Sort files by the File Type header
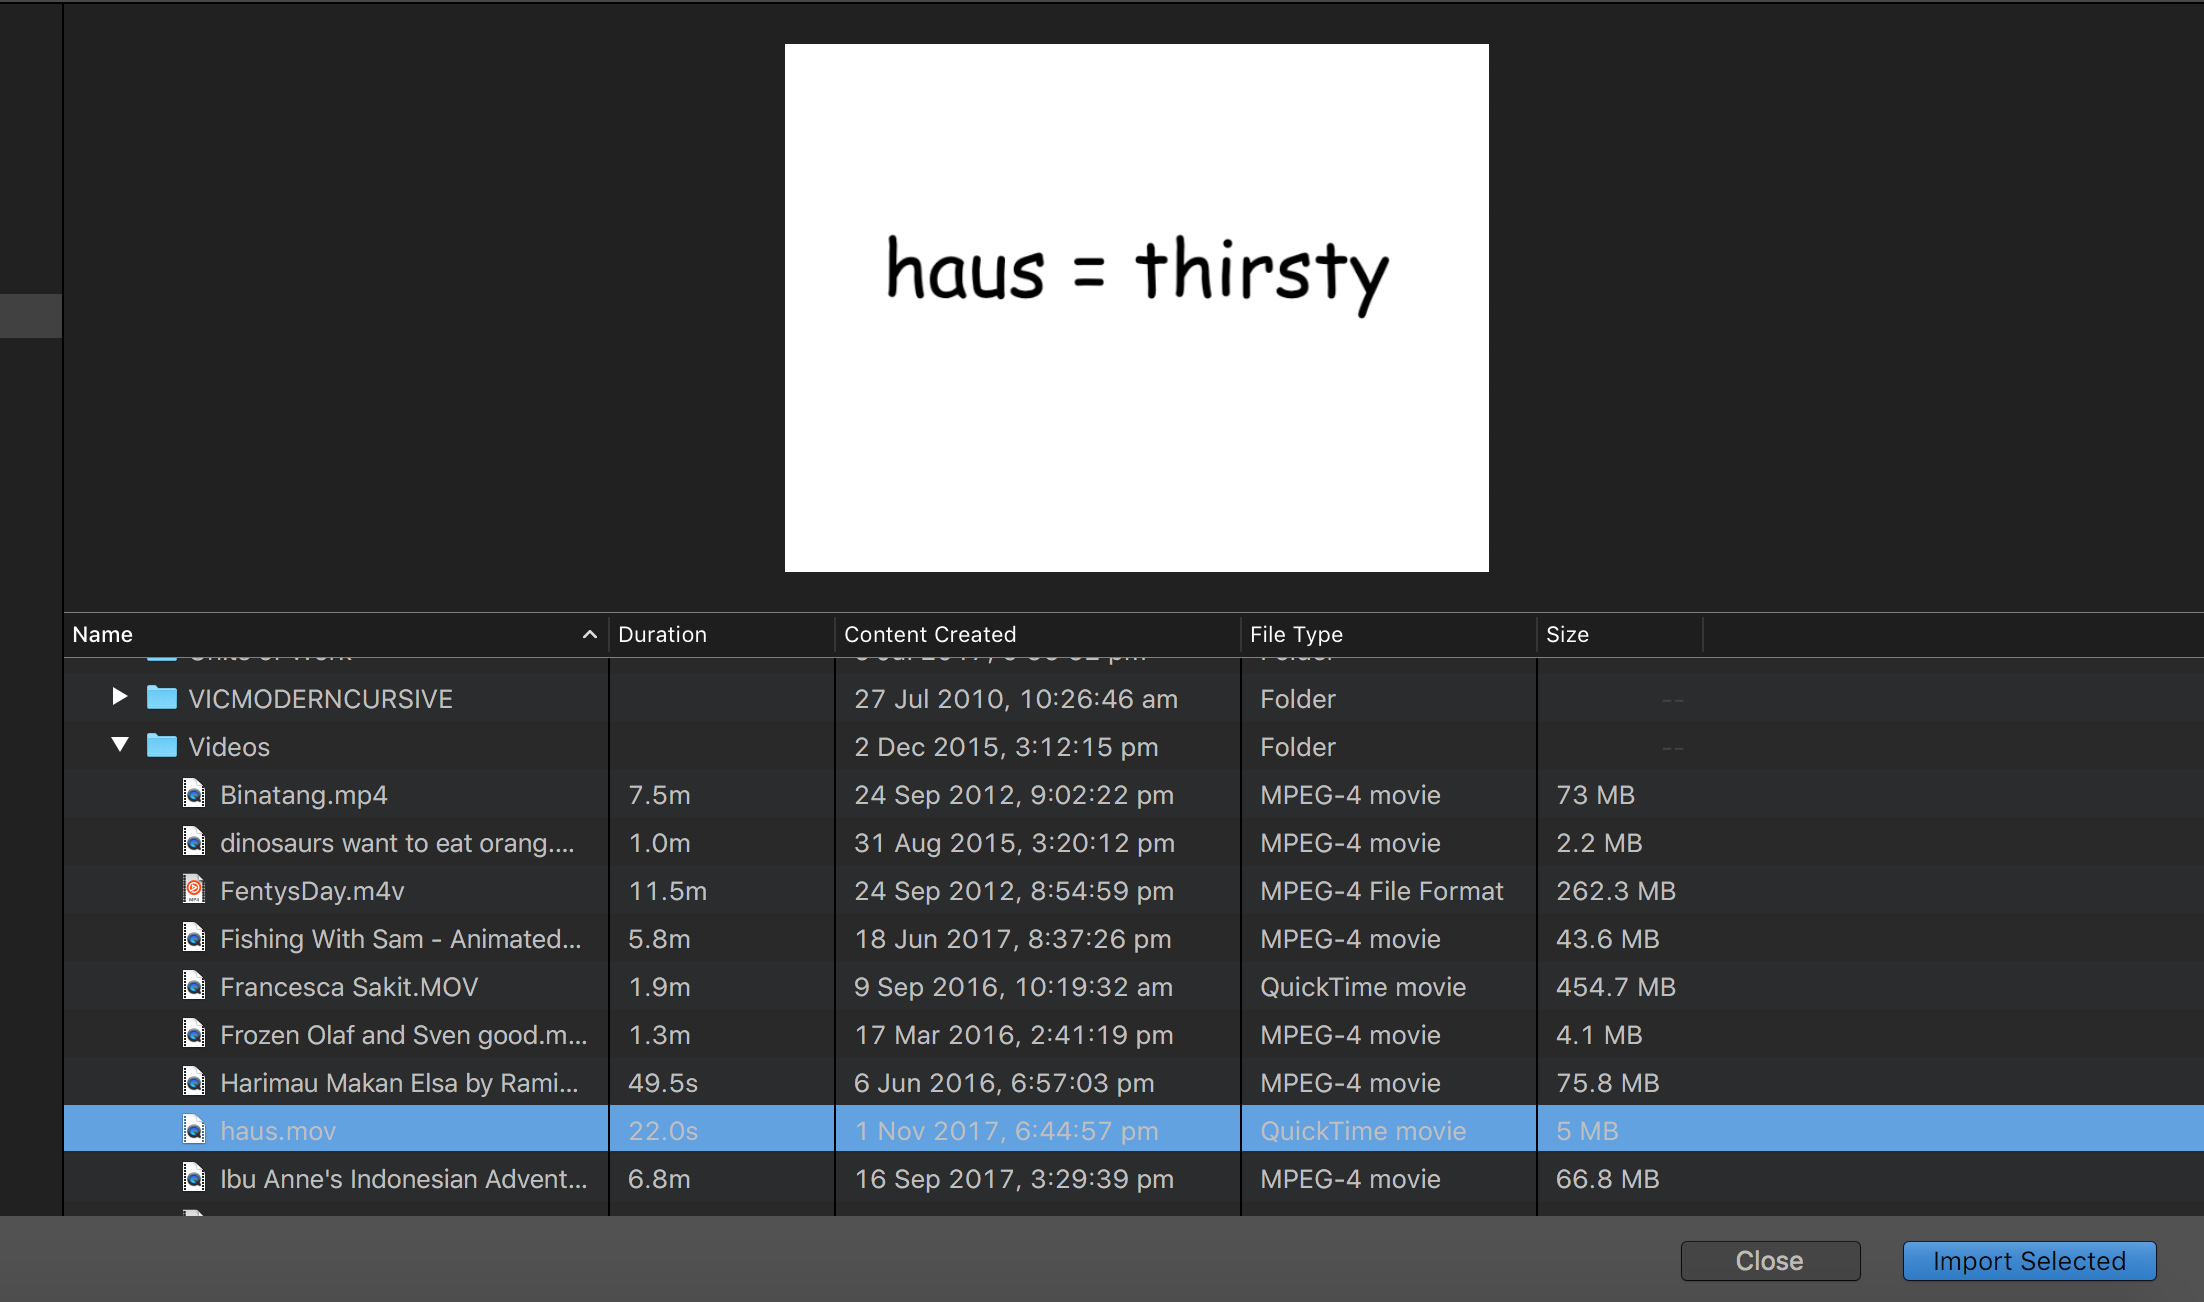This screenshot has height=1302, width=2204. tap(1296, 634)
